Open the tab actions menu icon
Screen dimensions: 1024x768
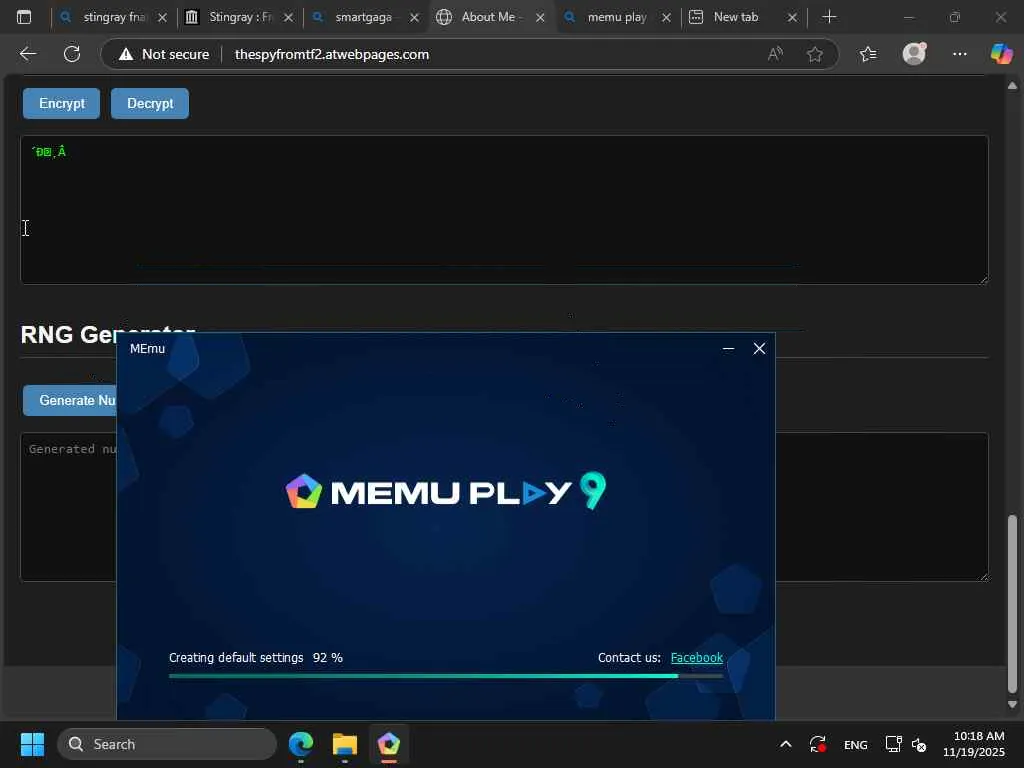24,17
